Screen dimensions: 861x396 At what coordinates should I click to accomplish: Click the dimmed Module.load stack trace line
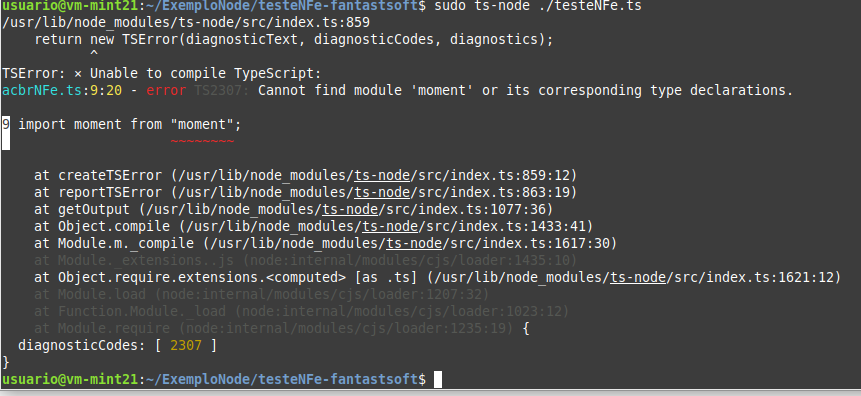click(x=261, y=294)
